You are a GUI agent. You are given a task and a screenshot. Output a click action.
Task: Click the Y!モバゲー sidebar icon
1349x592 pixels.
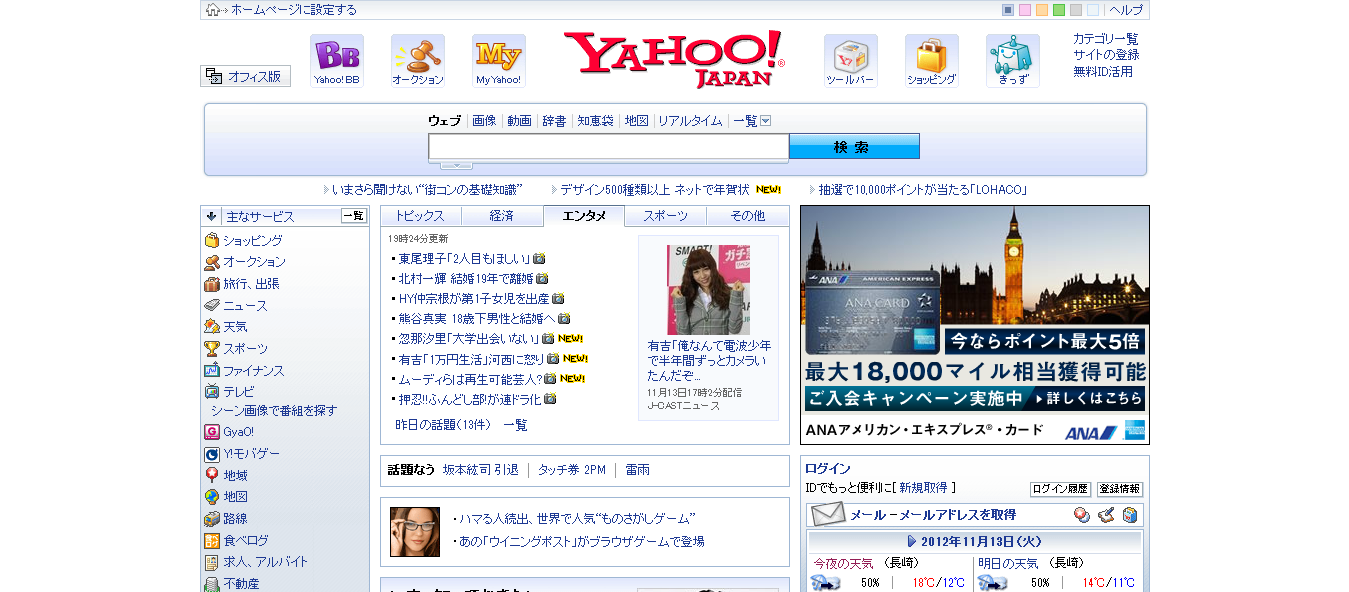pyautogui.click(x=212, y=454)
